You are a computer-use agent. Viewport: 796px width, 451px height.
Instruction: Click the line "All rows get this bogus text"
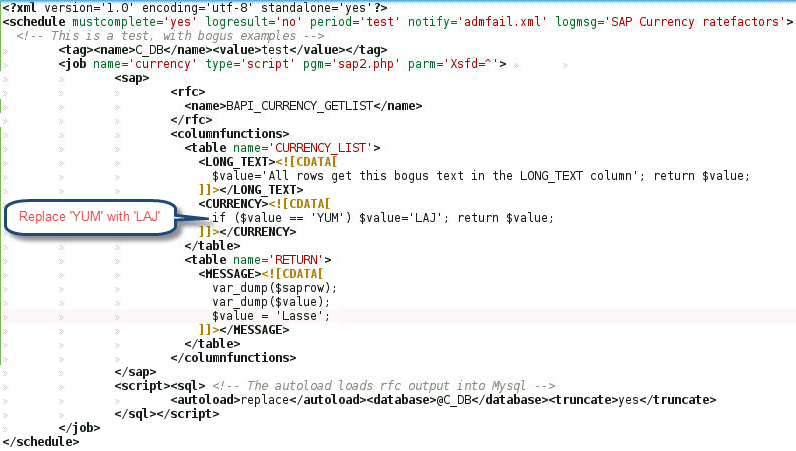(x=481, y=176)
